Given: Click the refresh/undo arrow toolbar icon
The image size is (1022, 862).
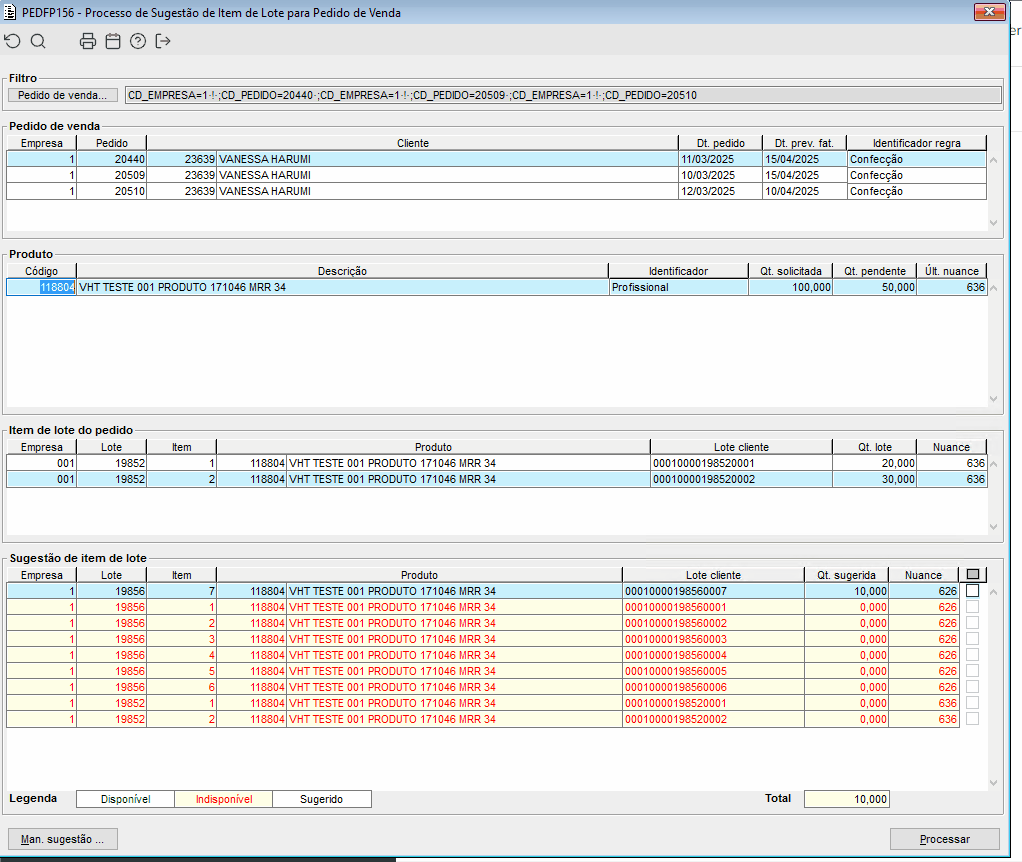Looking at the screenshot, I should [12, 42].
